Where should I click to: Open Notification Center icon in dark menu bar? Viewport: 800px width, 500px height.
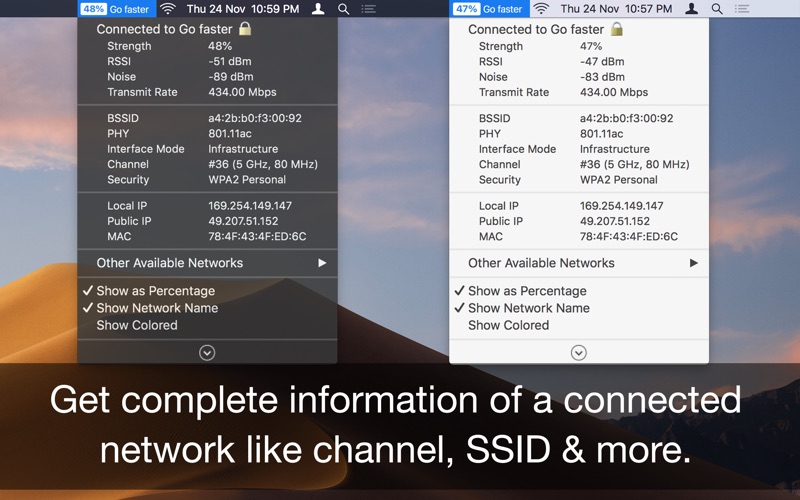coord(369,9)
